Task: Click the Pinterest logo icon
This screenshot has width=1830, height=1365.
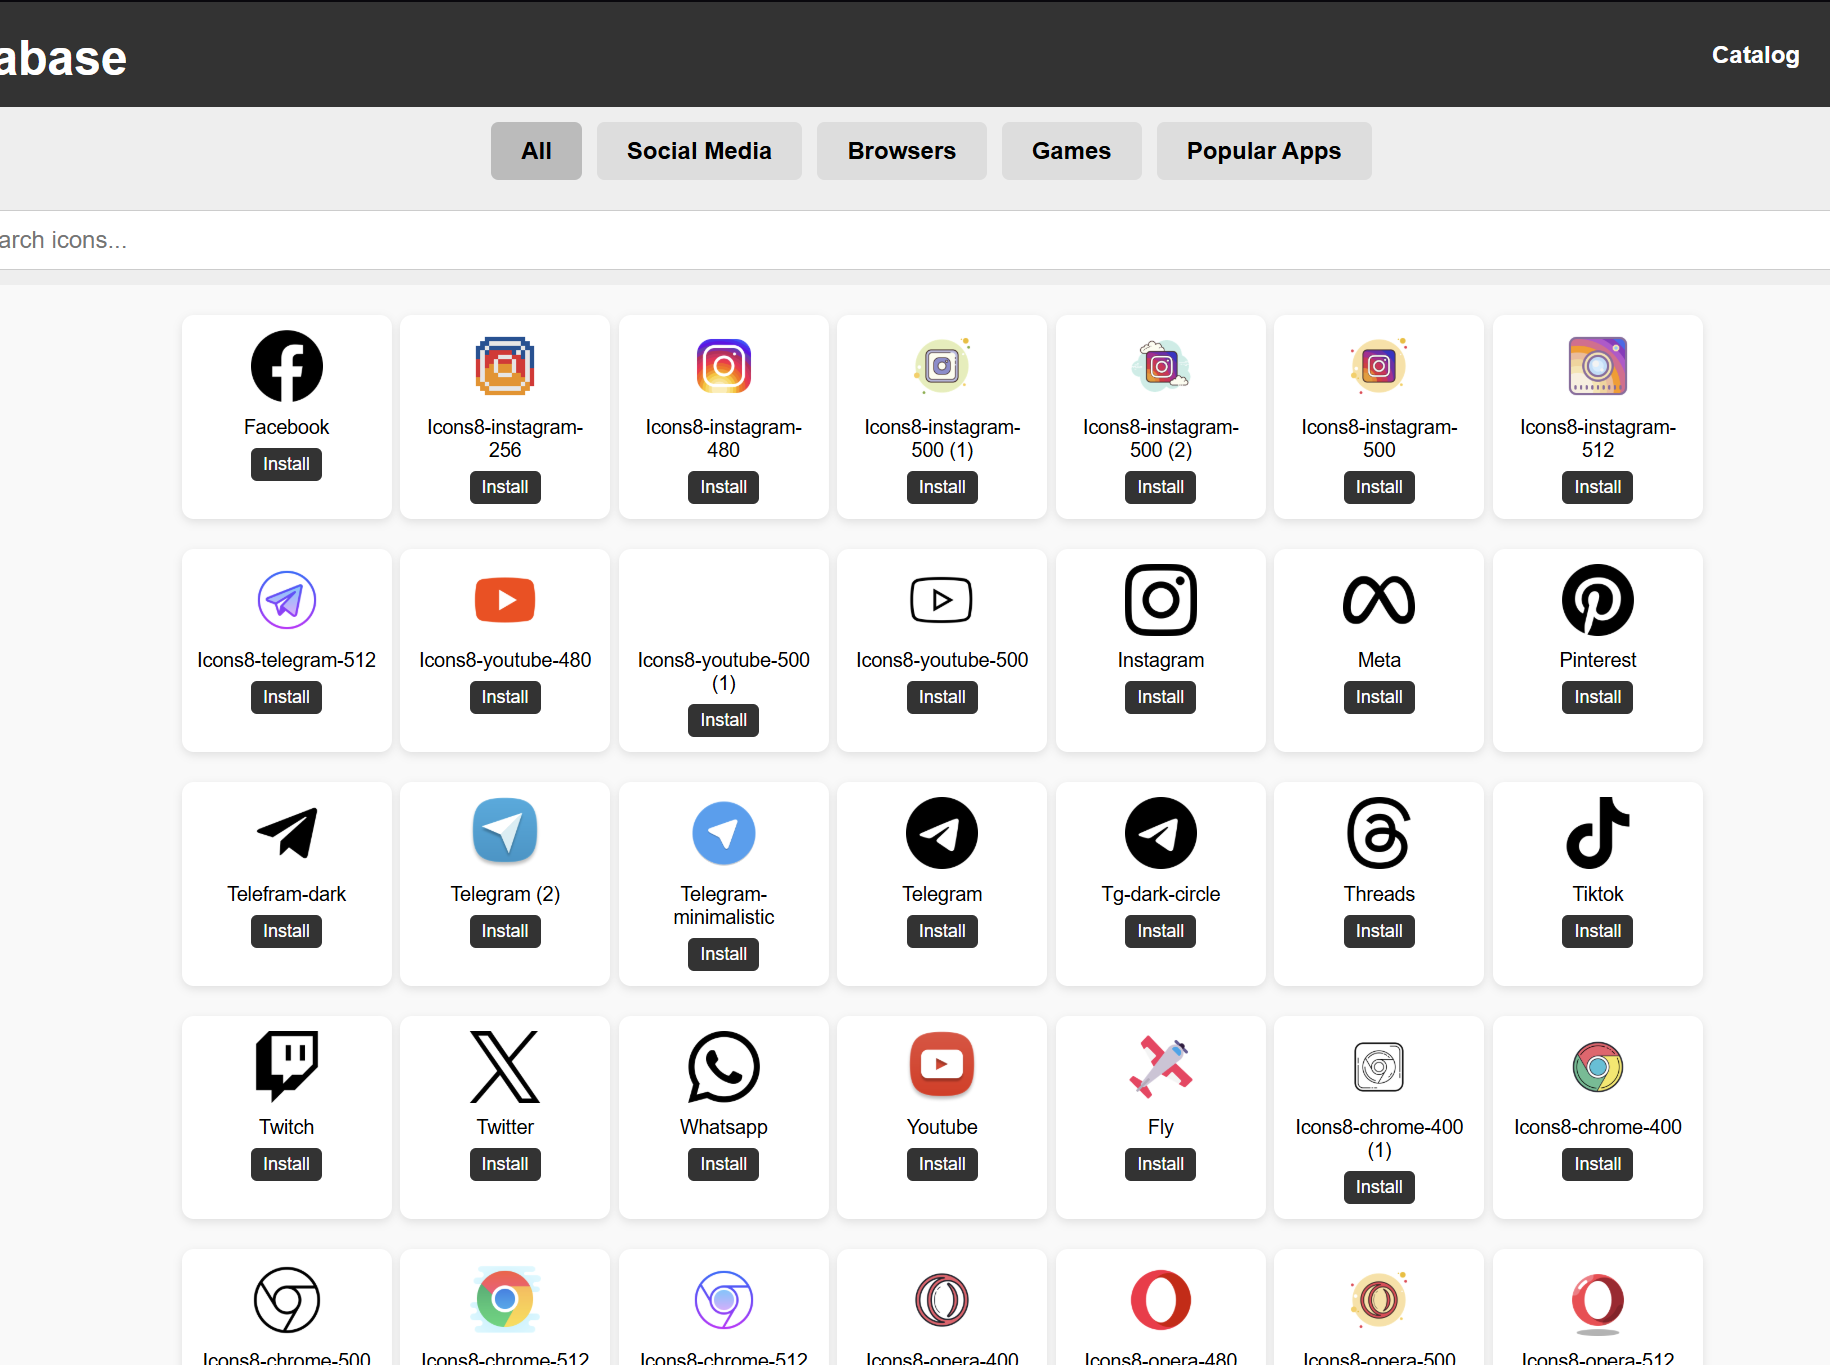Action: point(1597,600)
